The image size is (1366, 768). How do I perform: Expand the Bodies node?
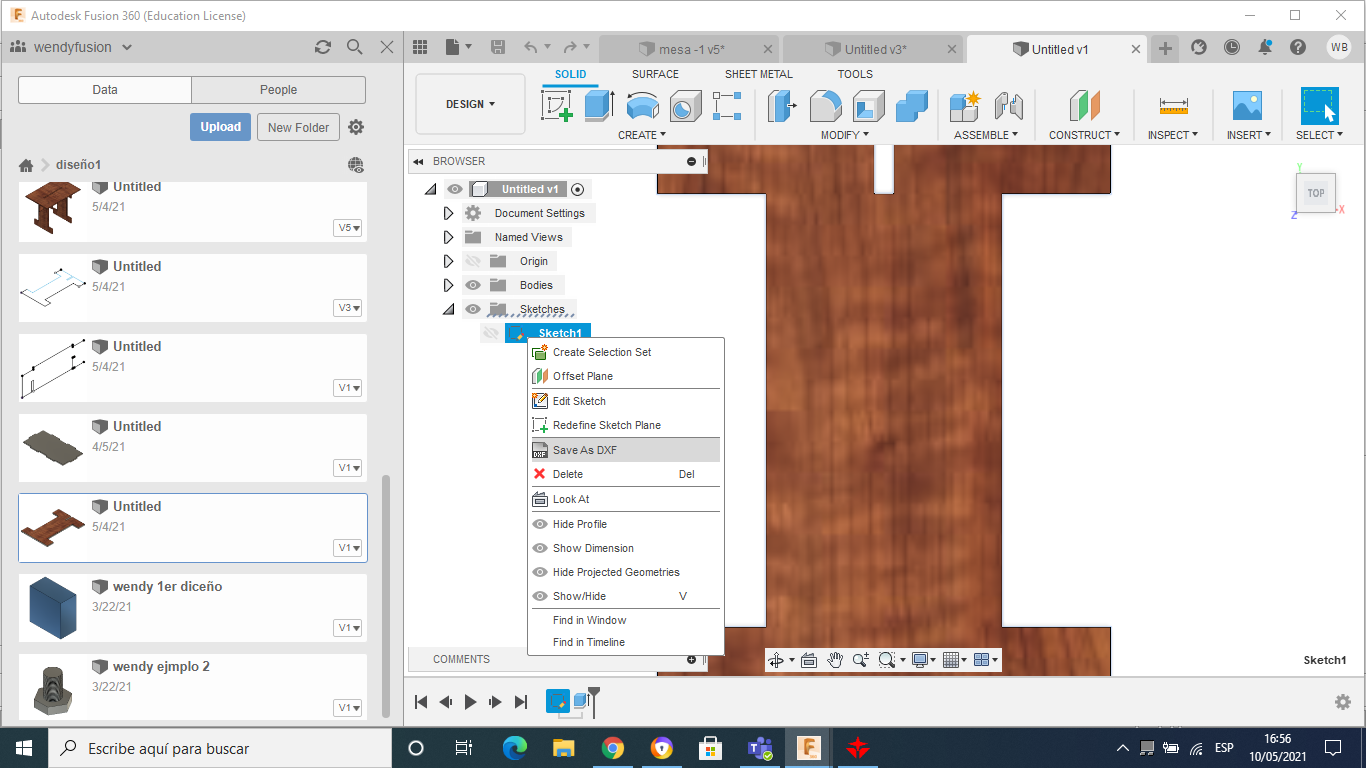point(449,285)
